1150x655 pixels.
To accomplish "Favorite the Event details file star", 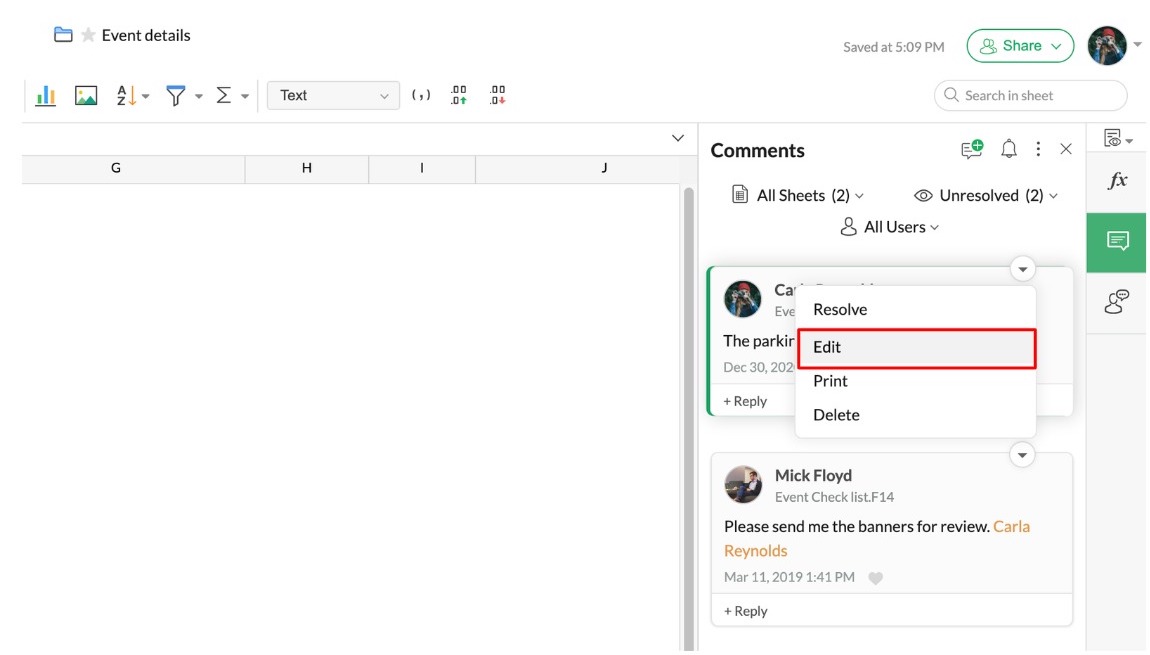I will [x=88, y=36].
